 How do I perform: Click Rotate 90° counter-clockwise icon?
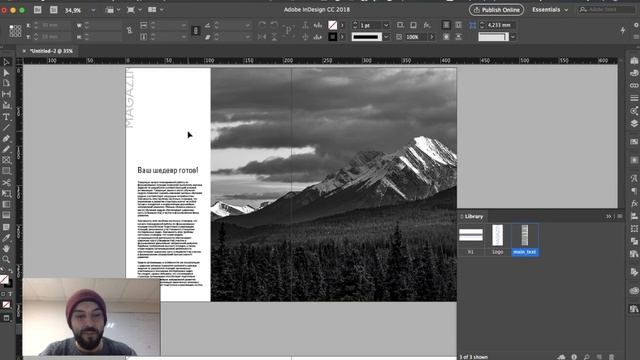coord(274,25)
